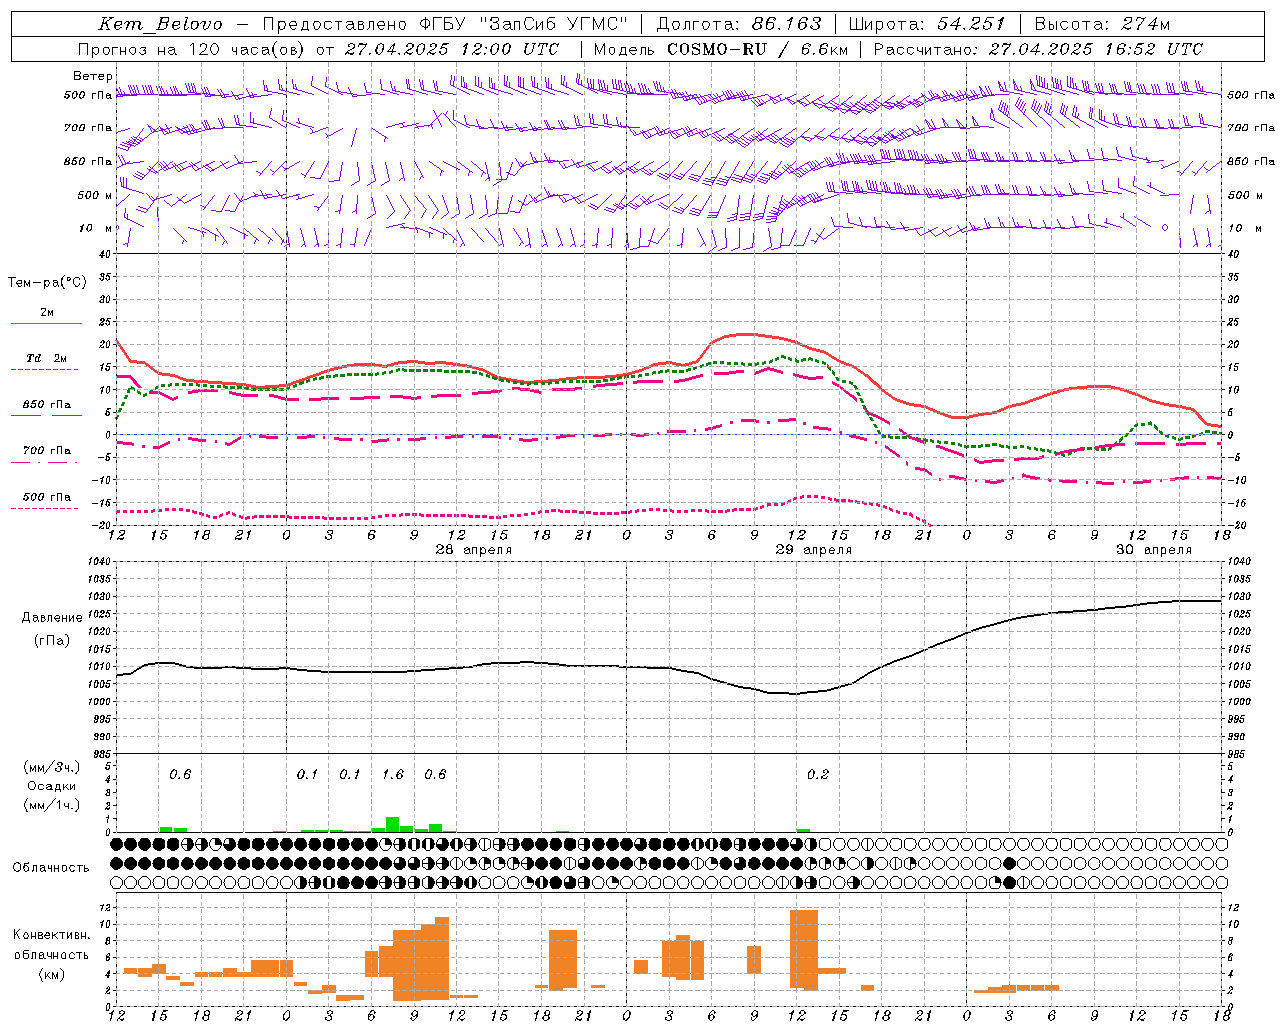Image resolution: width=1280 pixels, height=1024 pixels.
Task: Click the red 2м temperature legend line
Action: tap(46, 323)
